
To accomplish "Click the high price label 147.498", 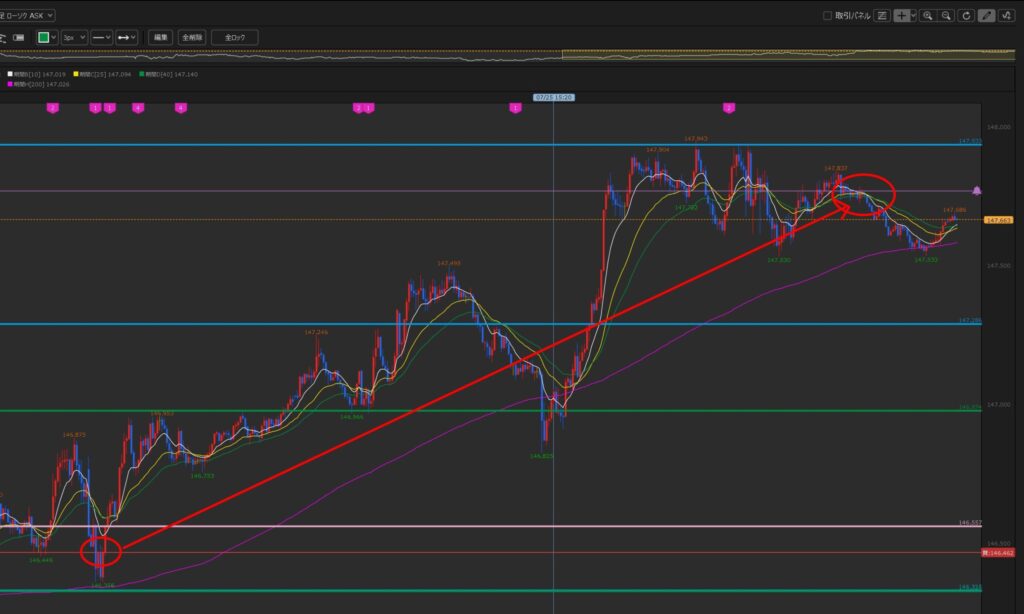I will click(449, 263).
